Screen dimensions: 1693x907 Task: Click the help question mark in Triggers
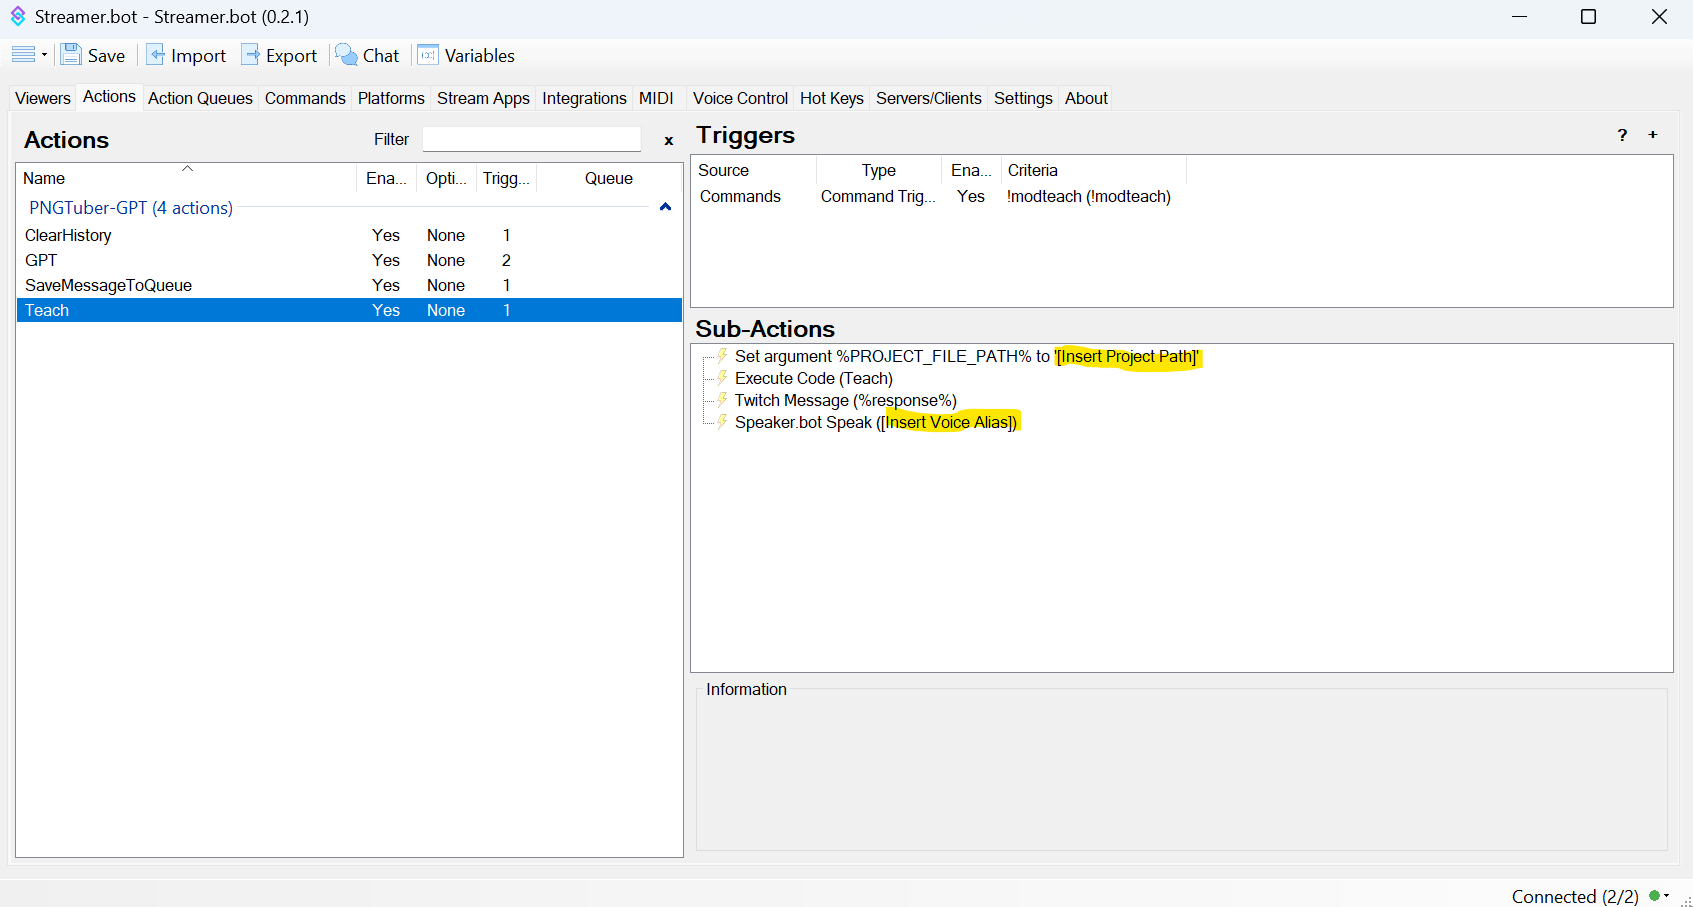point(1622,135)
